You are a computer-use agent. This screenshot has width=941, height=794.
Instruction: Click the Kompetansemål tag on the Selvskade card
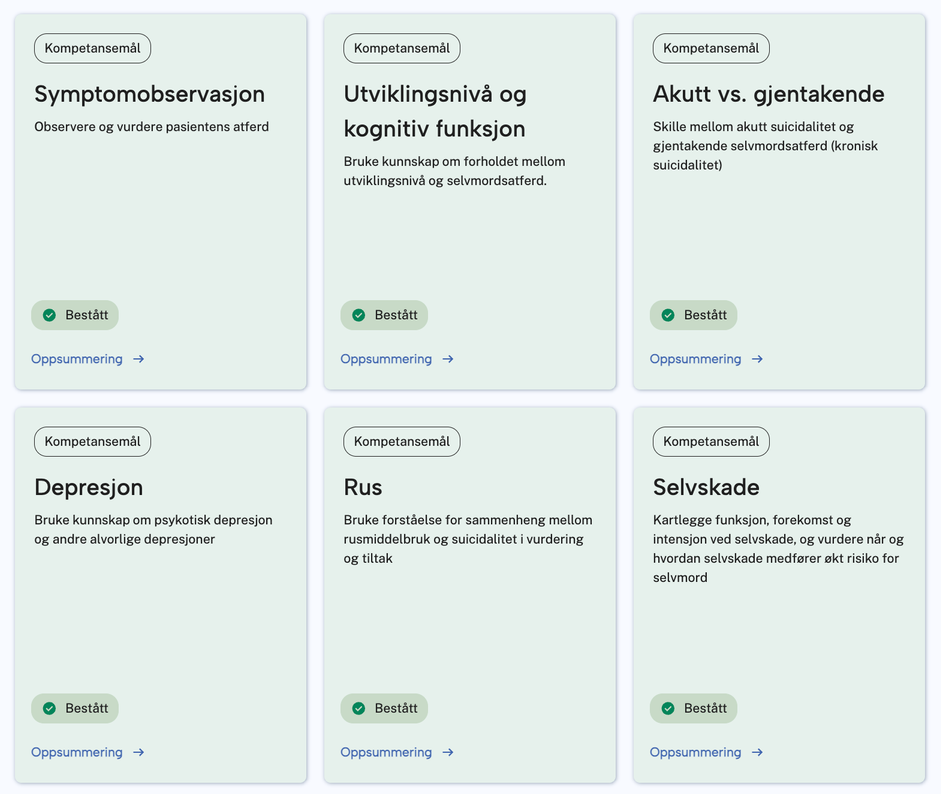point(711,442)
